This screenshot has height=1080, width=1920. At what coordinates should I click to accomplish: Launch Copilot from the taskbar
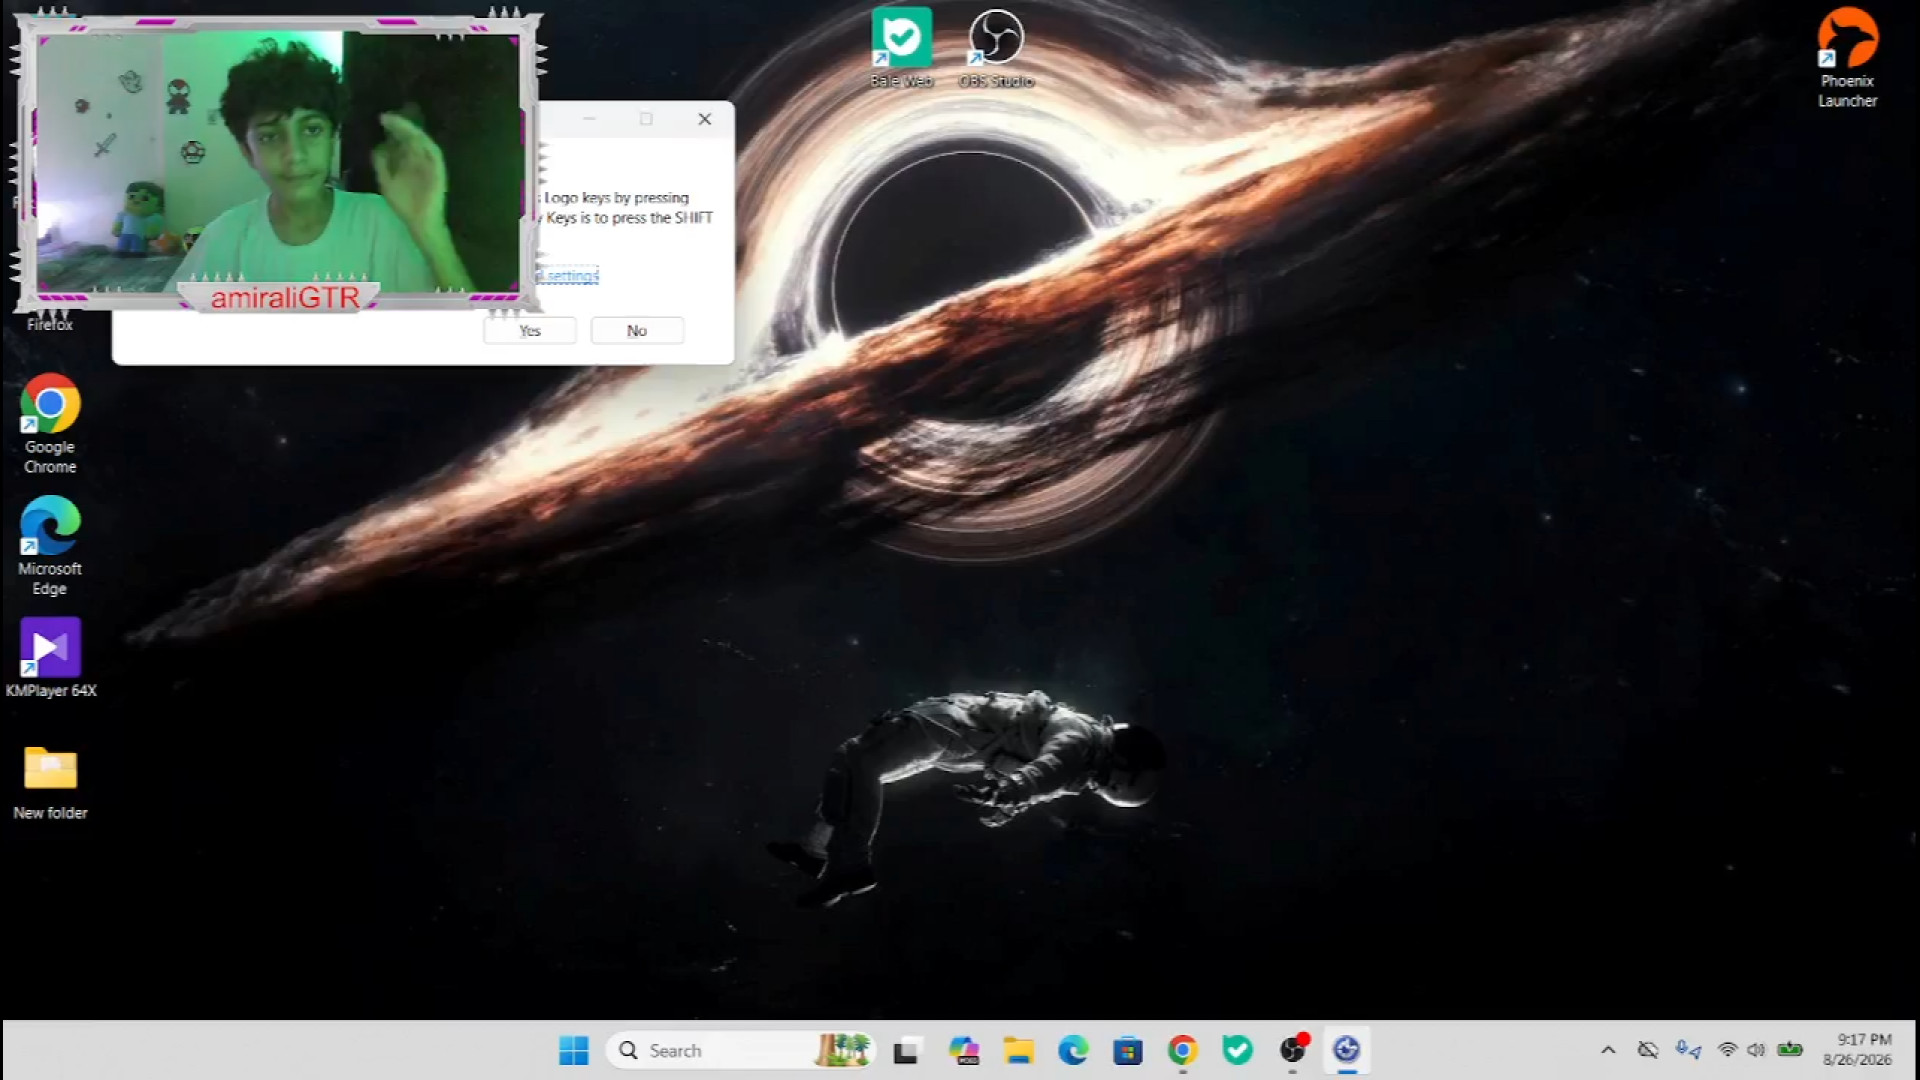point(964,1050)
